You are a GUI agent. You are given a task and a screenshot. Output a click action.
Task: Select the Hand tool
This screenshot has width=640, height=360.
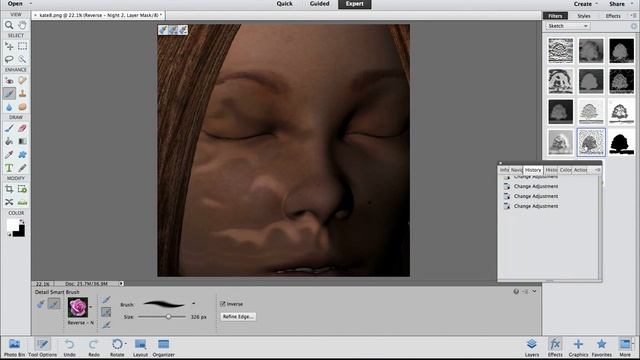22,25
